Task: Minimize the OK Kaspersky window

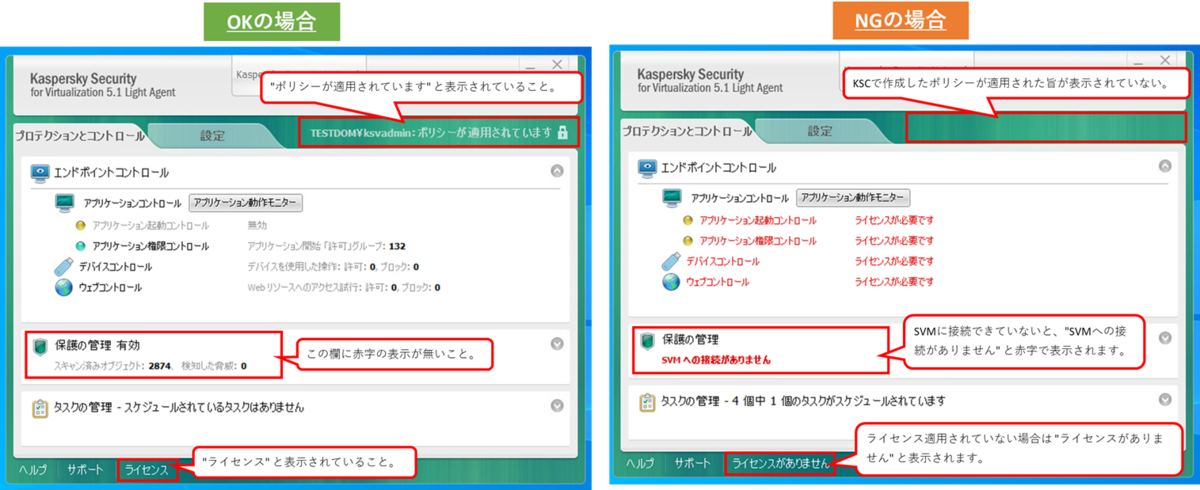Action: pyautogui.click(x=529, y=66)
